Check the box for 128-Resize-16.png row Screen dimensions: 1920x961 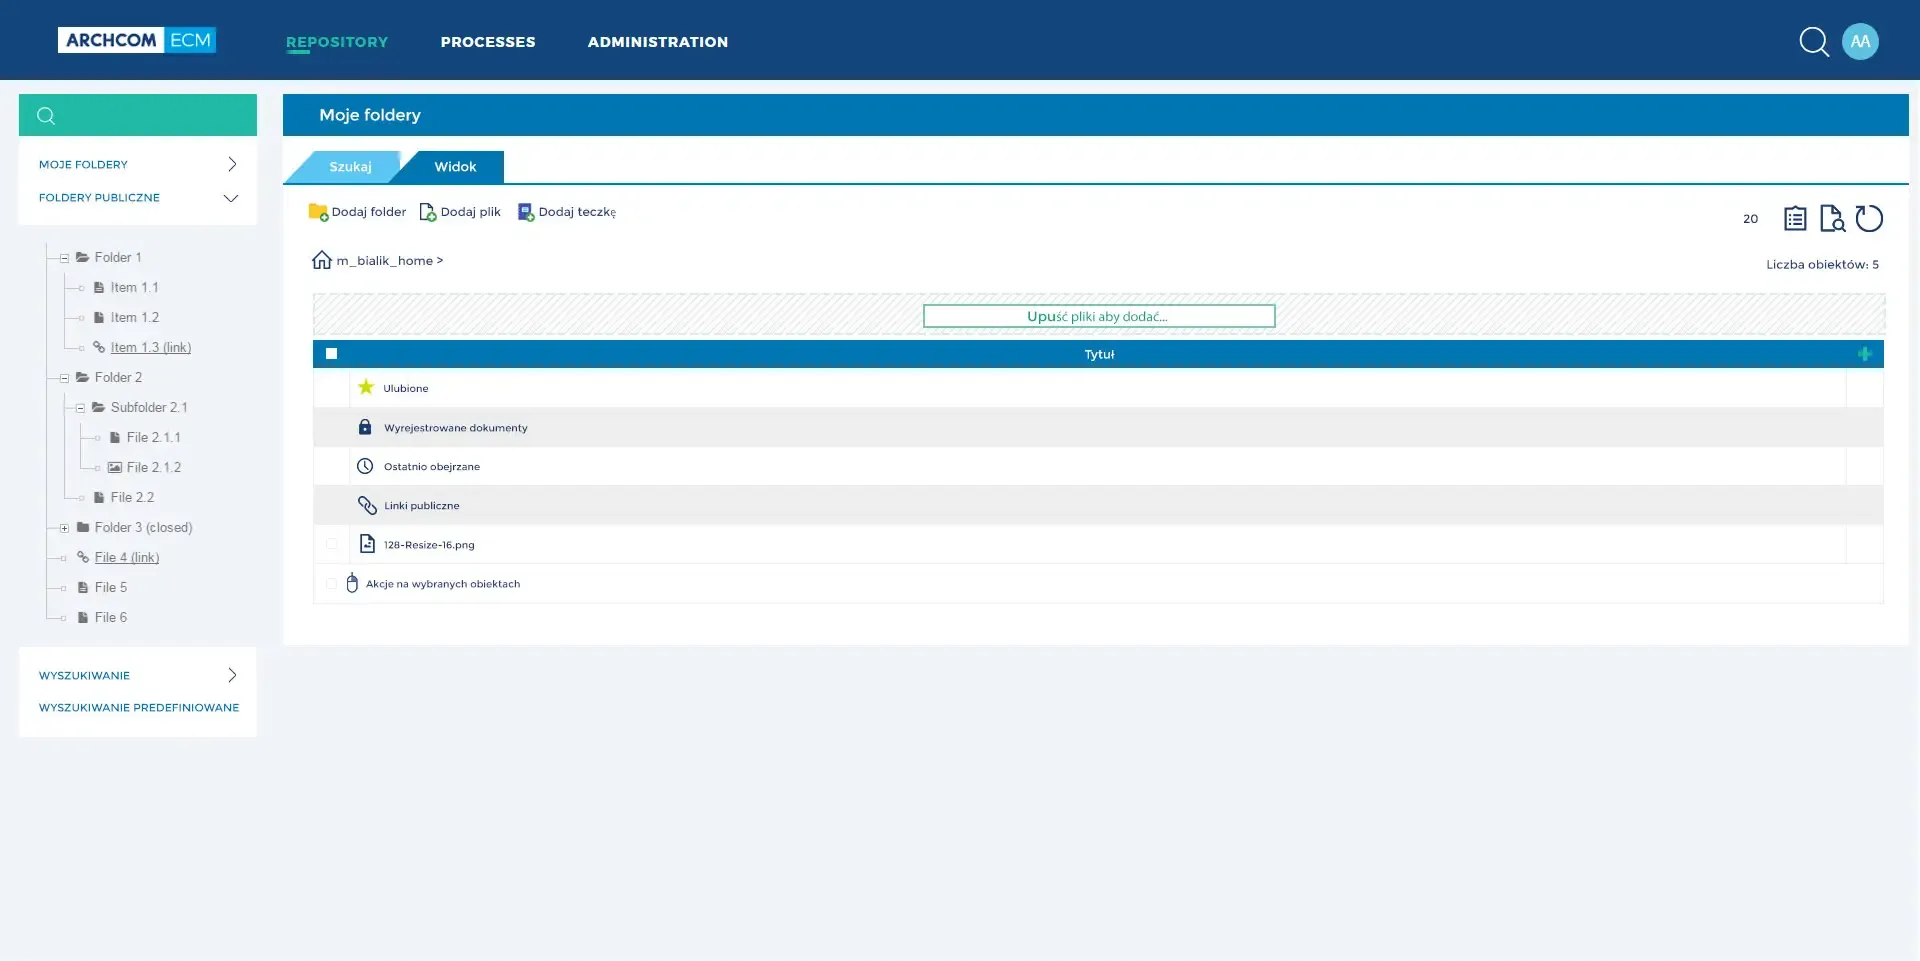332,544
